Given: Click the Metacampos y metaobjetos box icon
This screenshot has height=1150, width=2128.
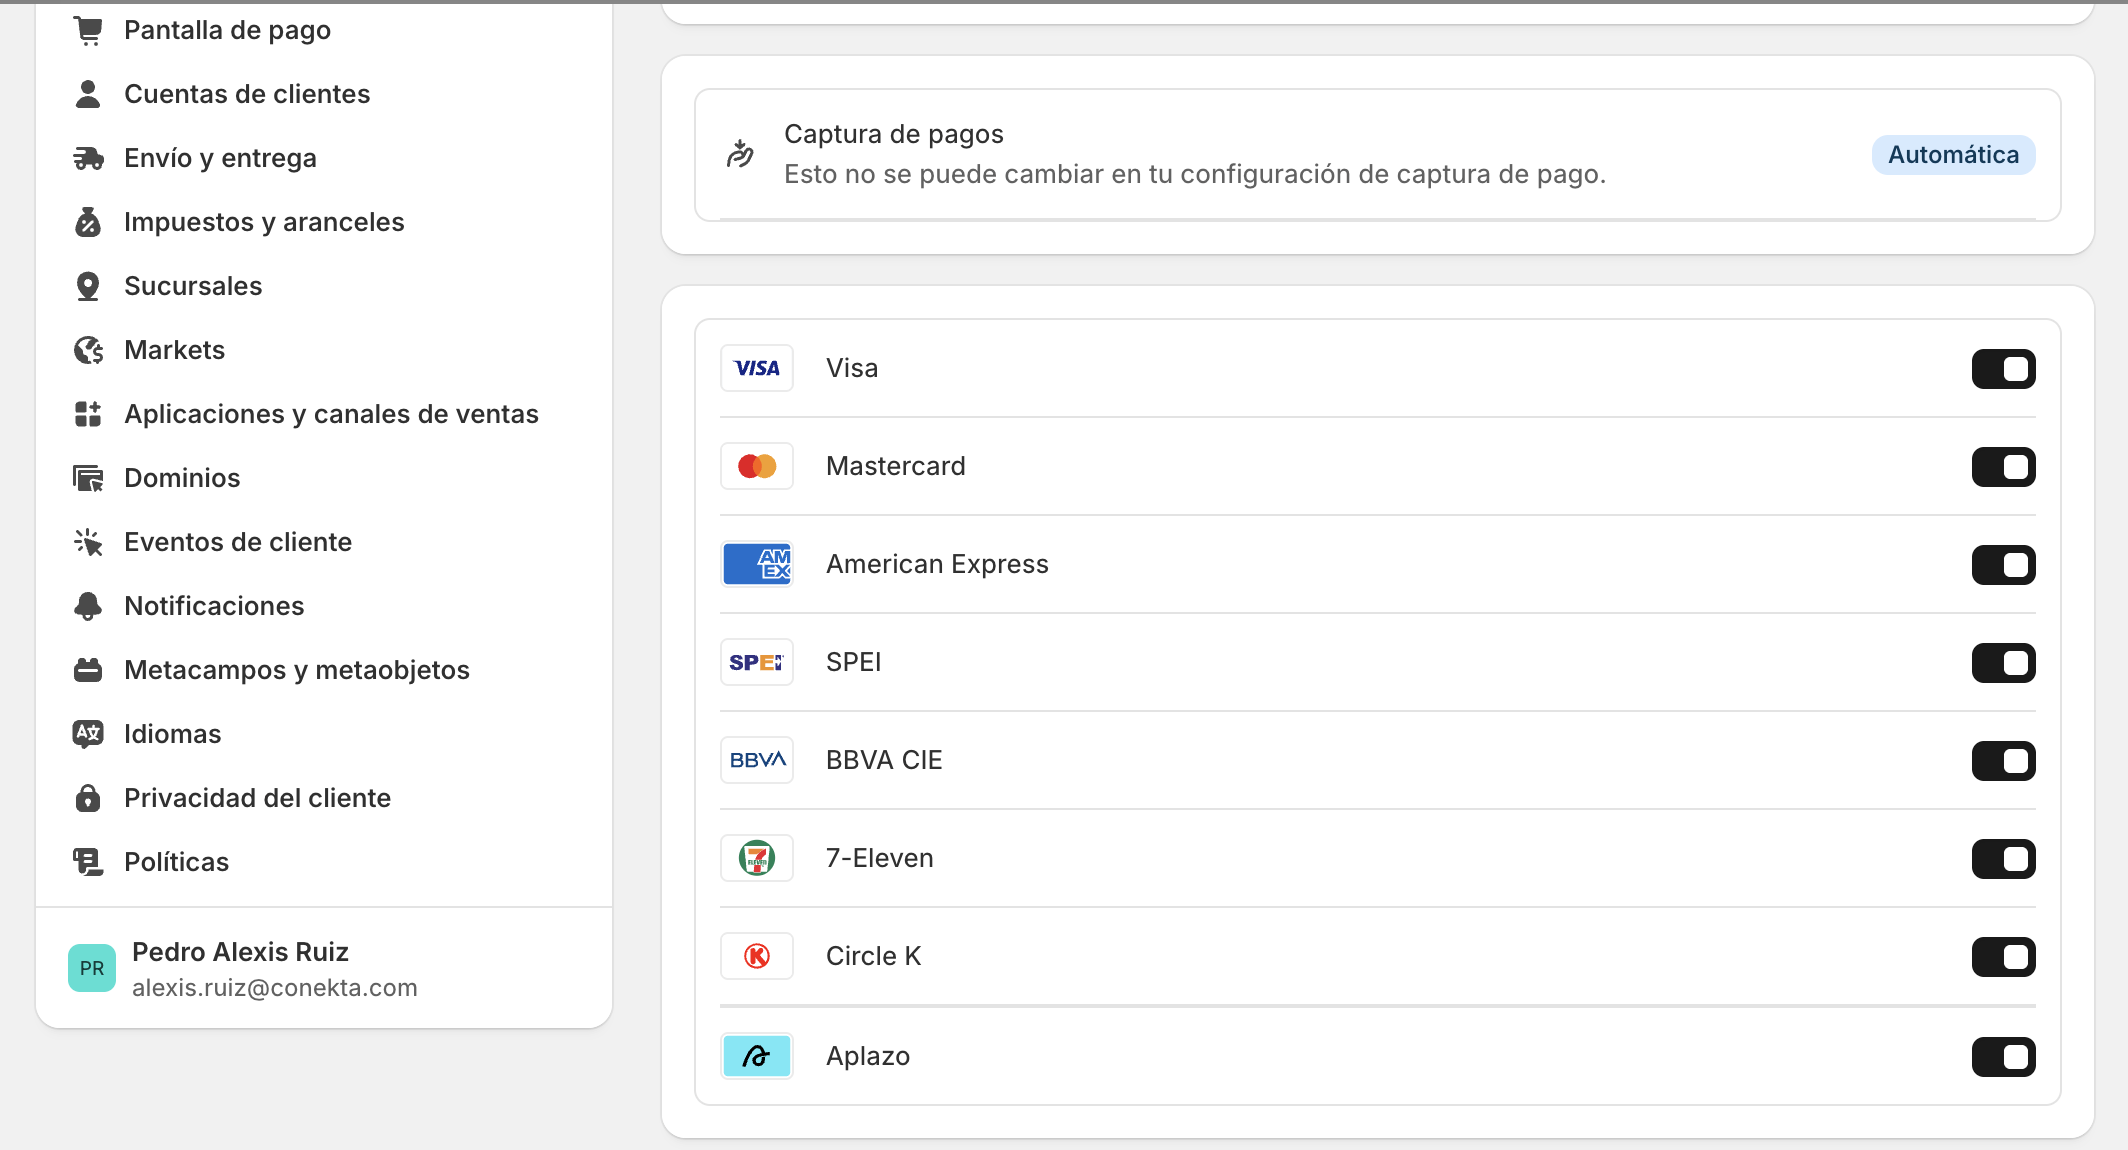Looking at the screenshot, I should click(x=88, y=670).
